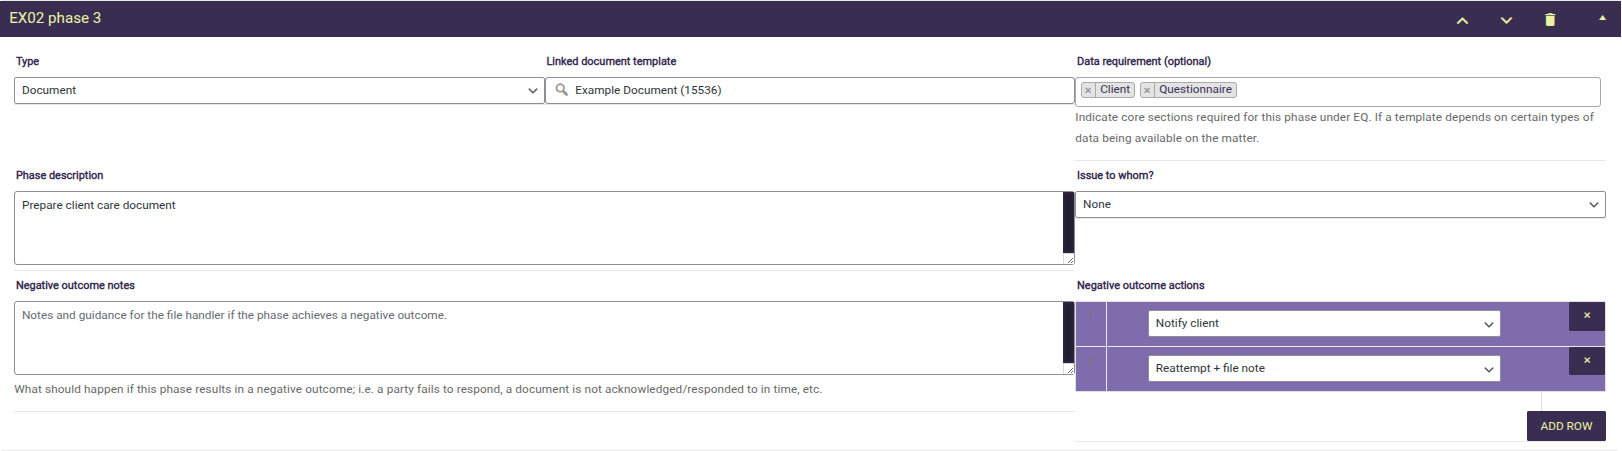Click into the Phase description text area
Screen dimensions: 1622x451
point(538,228)
